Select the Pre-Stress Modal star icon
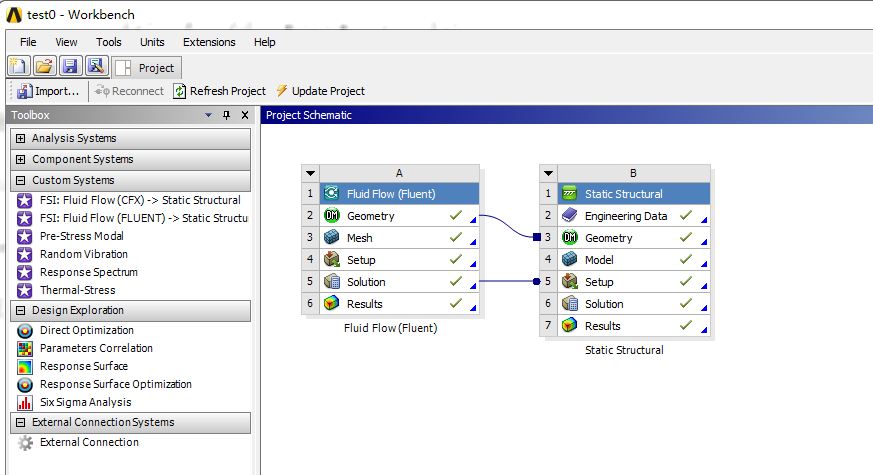 24,236
